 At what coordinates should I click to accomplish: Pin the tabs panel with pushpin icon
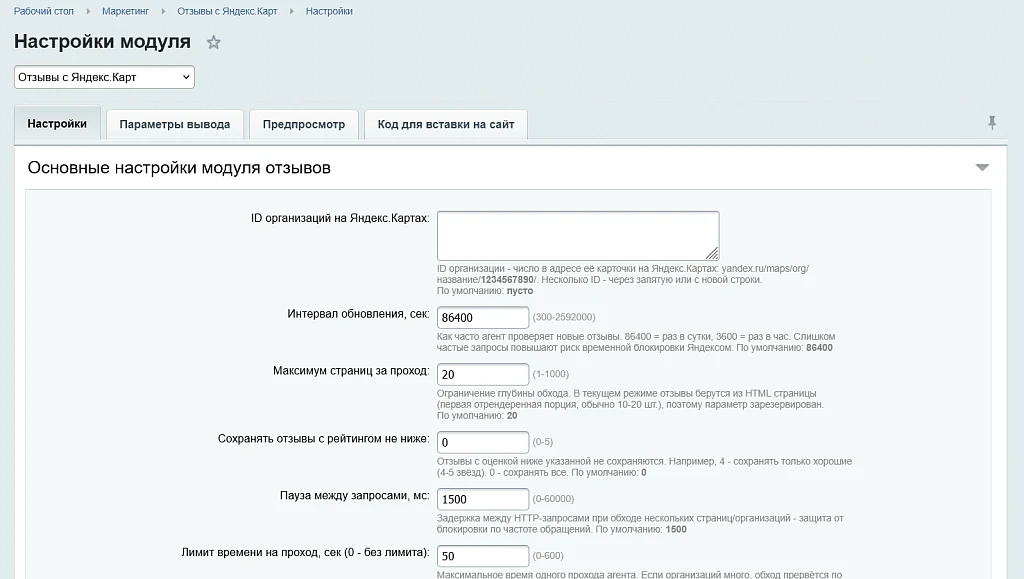click(991, 123)
